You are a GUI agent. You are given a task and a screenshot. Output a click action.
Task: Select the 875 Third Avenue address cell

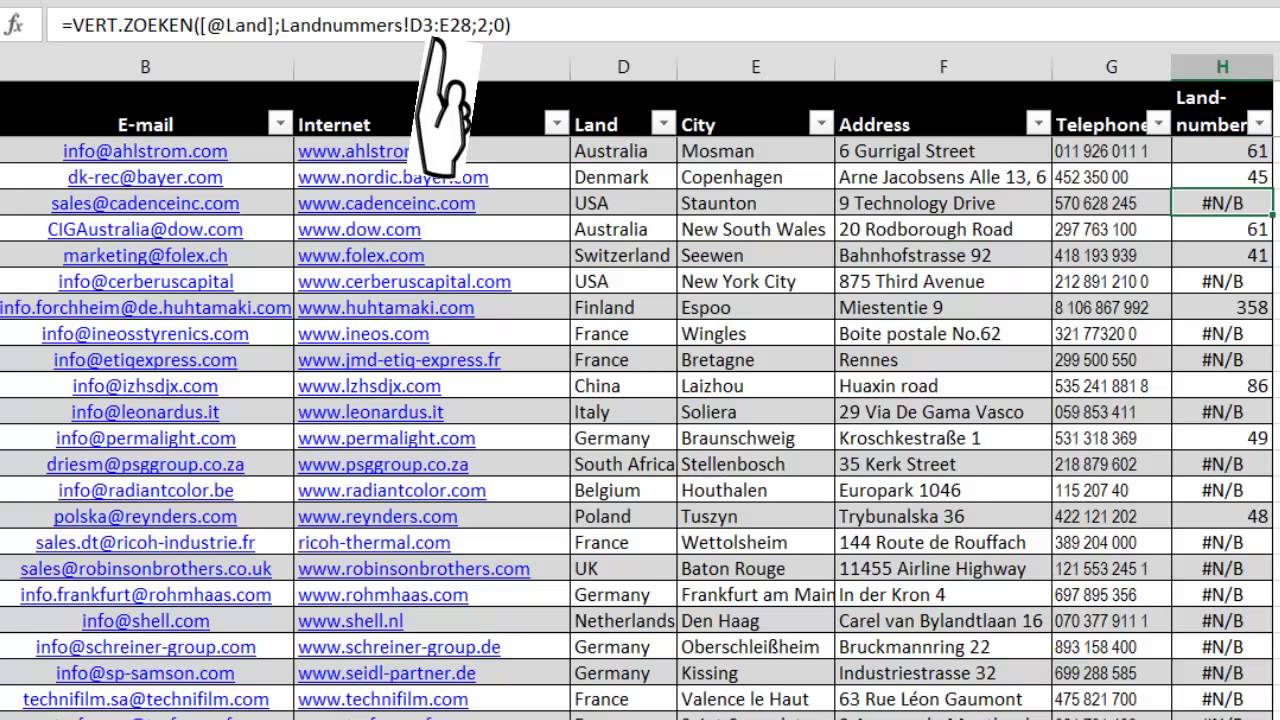(943, 281)
